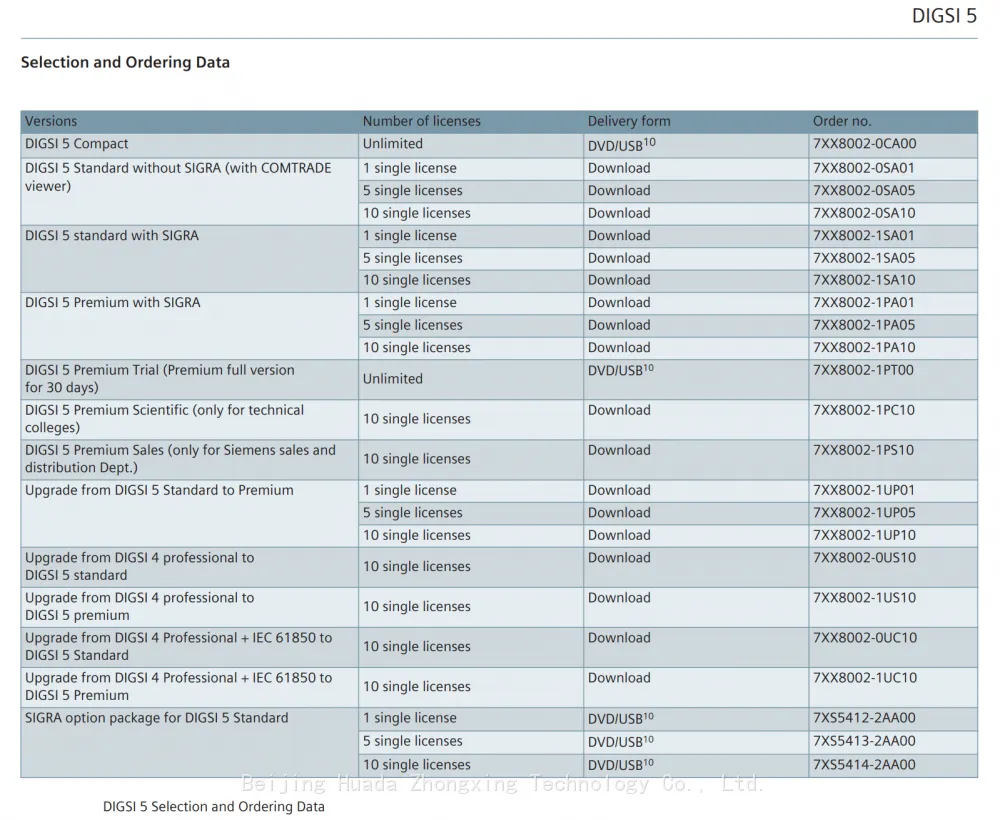Click order number 7XX8002-0SA01
This screenshot has height=820, width=1000.
click(x=864, y=168)
